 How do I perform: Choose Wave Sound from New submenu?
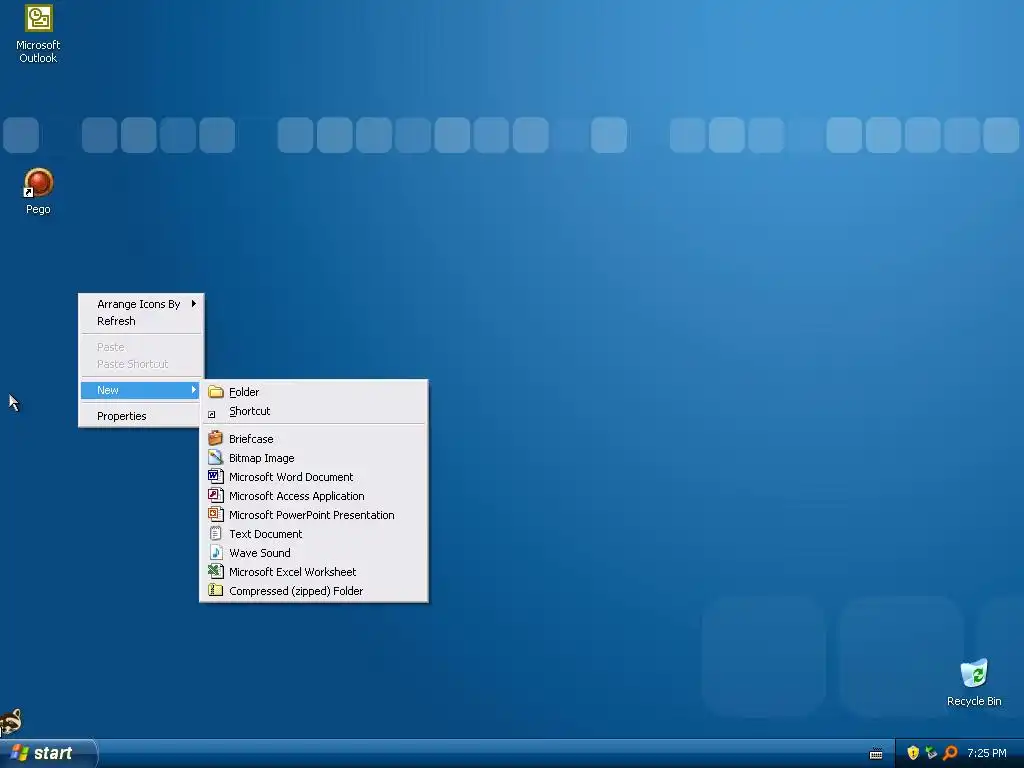(x=313, y=552)
